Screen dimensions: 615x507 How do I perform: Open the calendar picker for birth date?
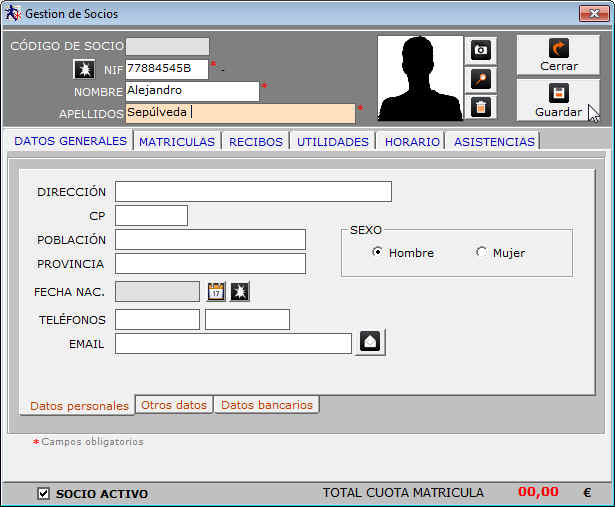tap(216, 291)
